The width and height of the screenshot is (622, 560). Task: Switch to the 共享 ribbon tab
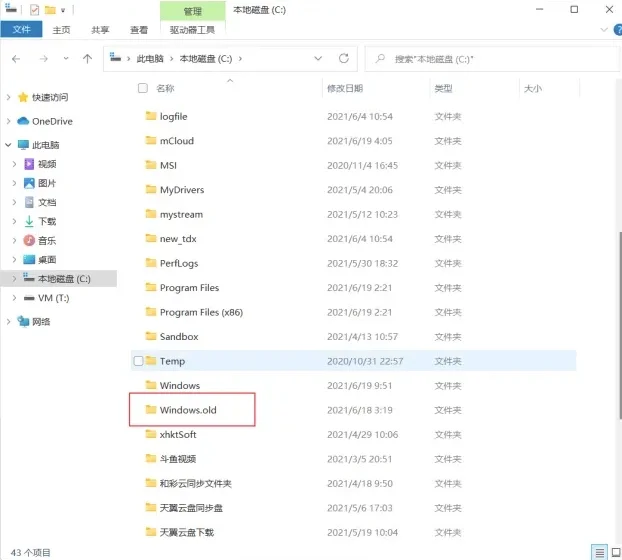100,30
